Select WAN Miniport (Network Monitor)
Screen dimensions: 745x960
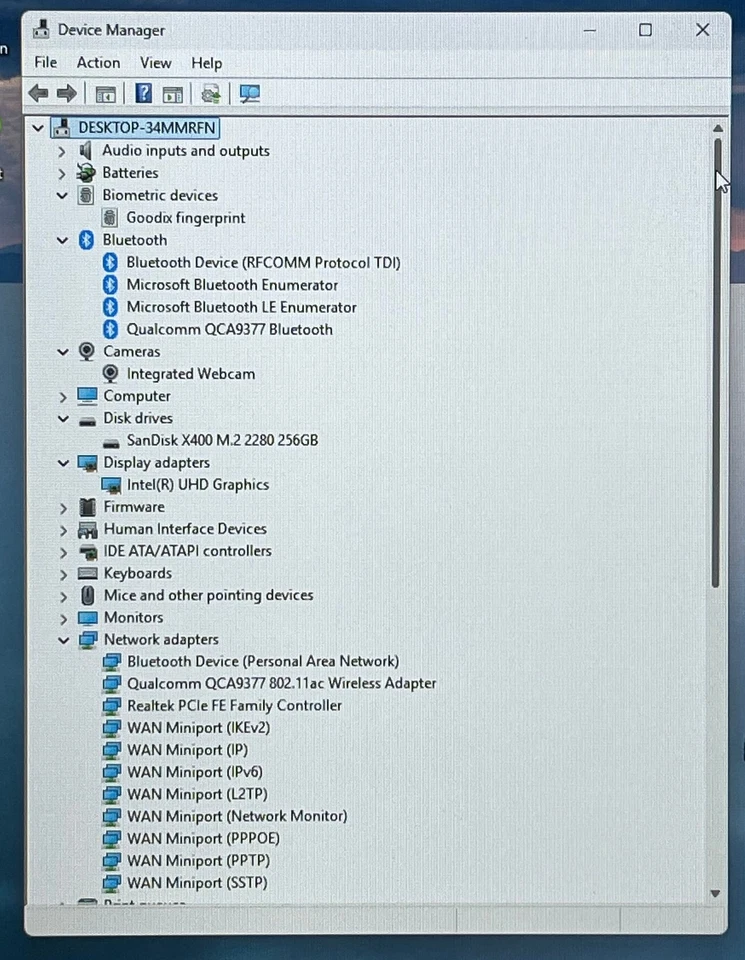coord(237,816)
